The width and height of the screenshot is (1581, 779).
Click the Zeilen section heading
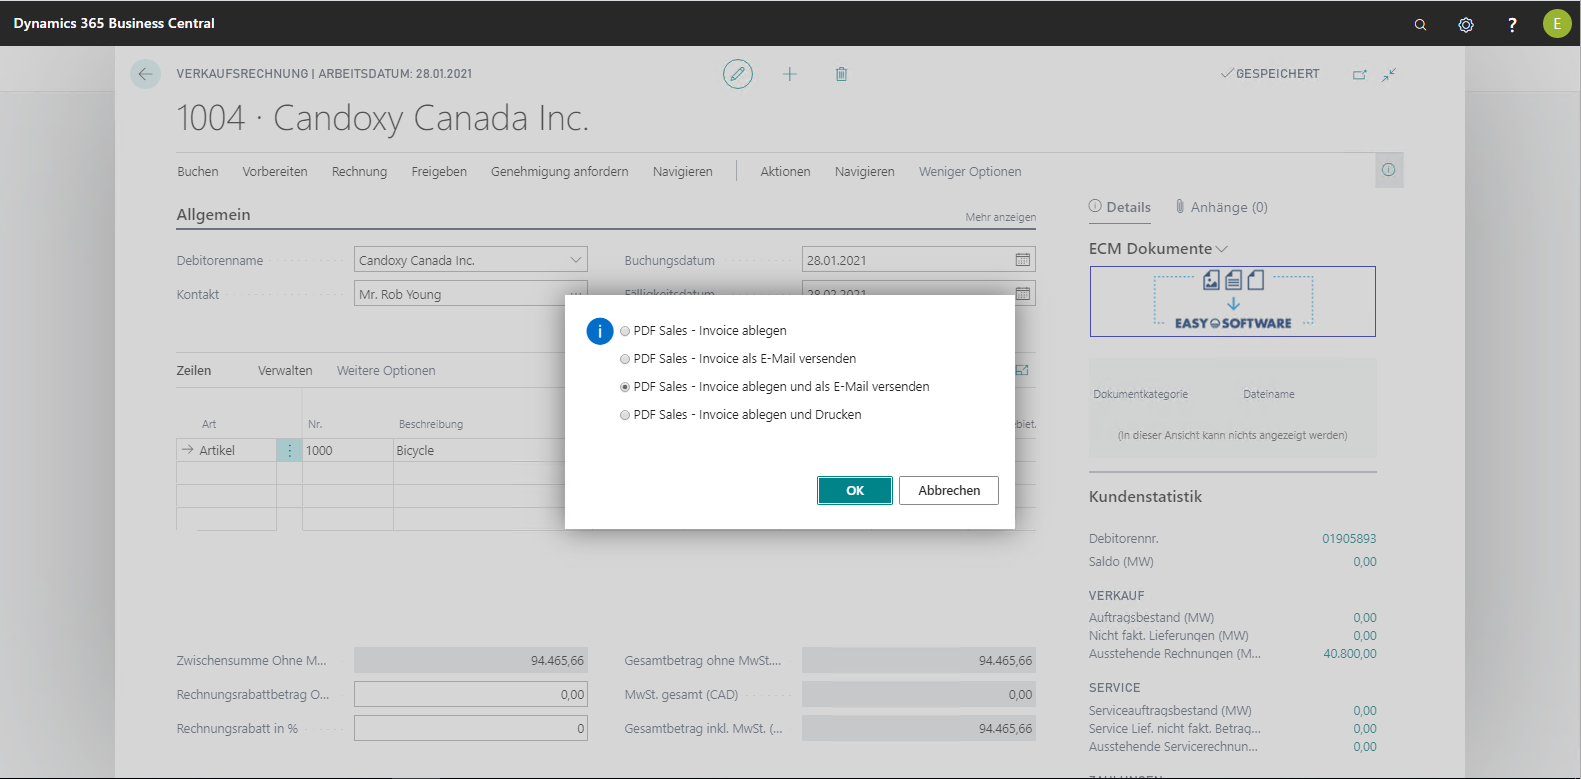194,371
